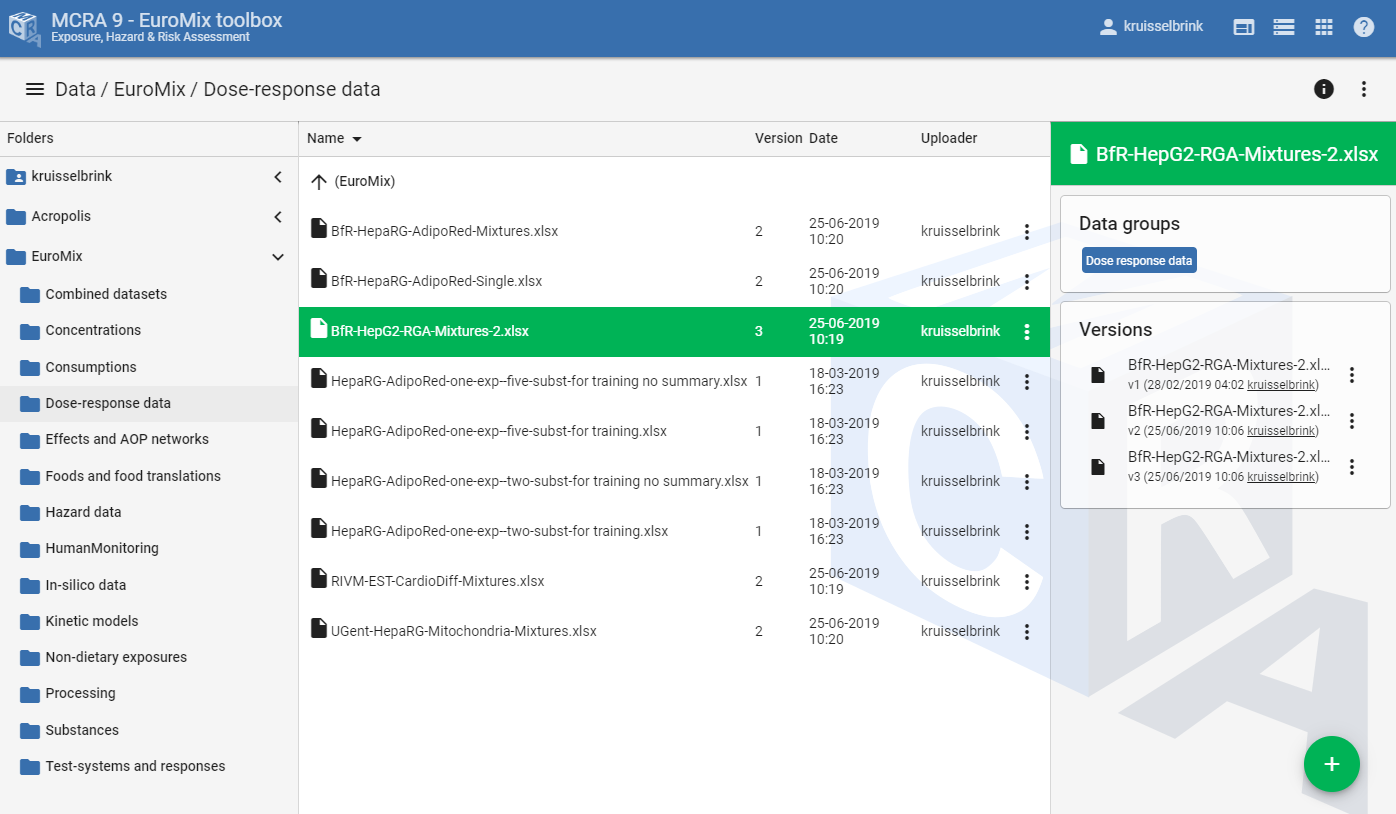Image resolution: width=1396 pixels, height=814 pixels.
Task: Collapse the EuroMix folder in the sidebar
Action: click(278, 256)
